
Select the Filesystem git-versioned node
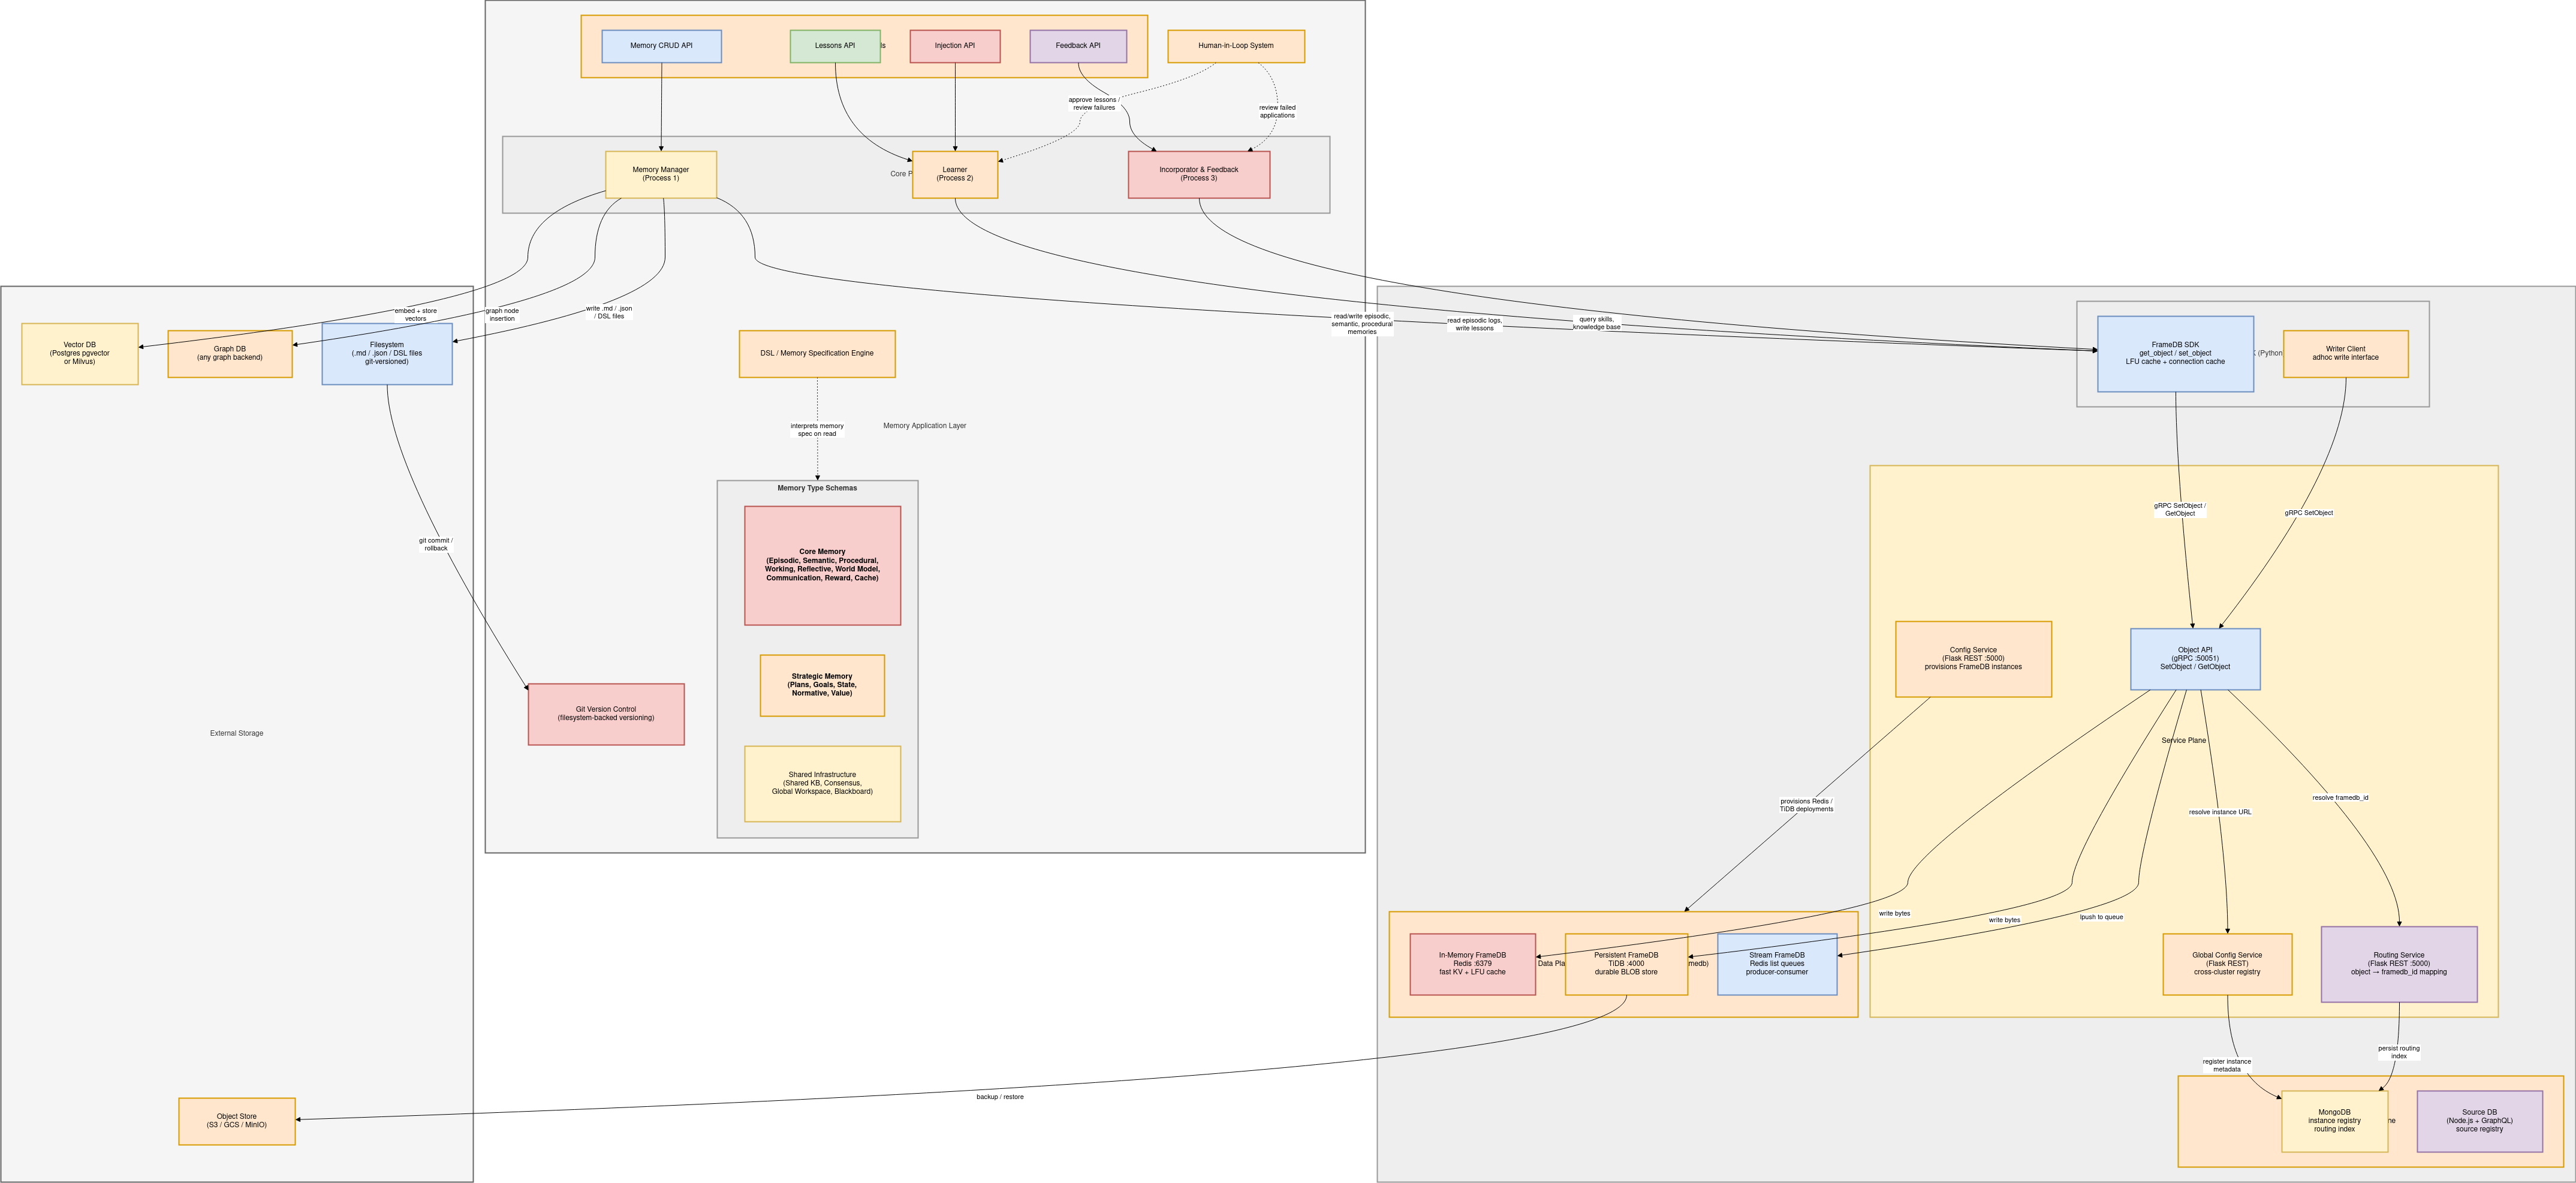[387, 353]
